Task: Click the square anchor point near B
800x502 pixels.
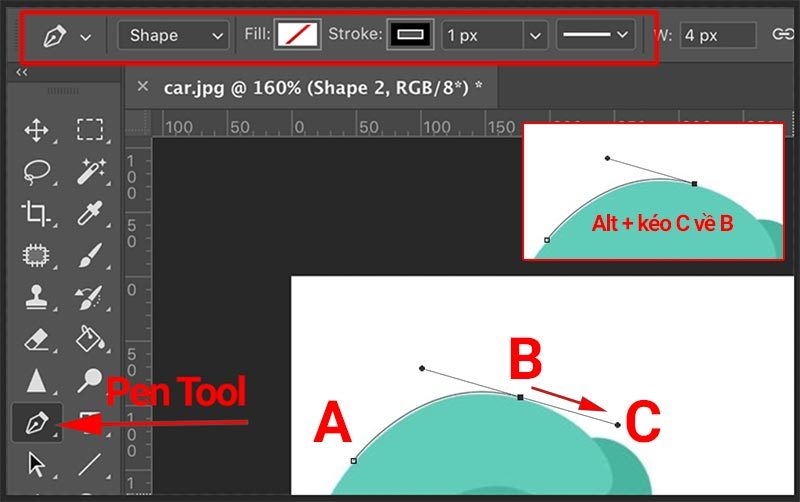Action: click(x=520, y=397)
